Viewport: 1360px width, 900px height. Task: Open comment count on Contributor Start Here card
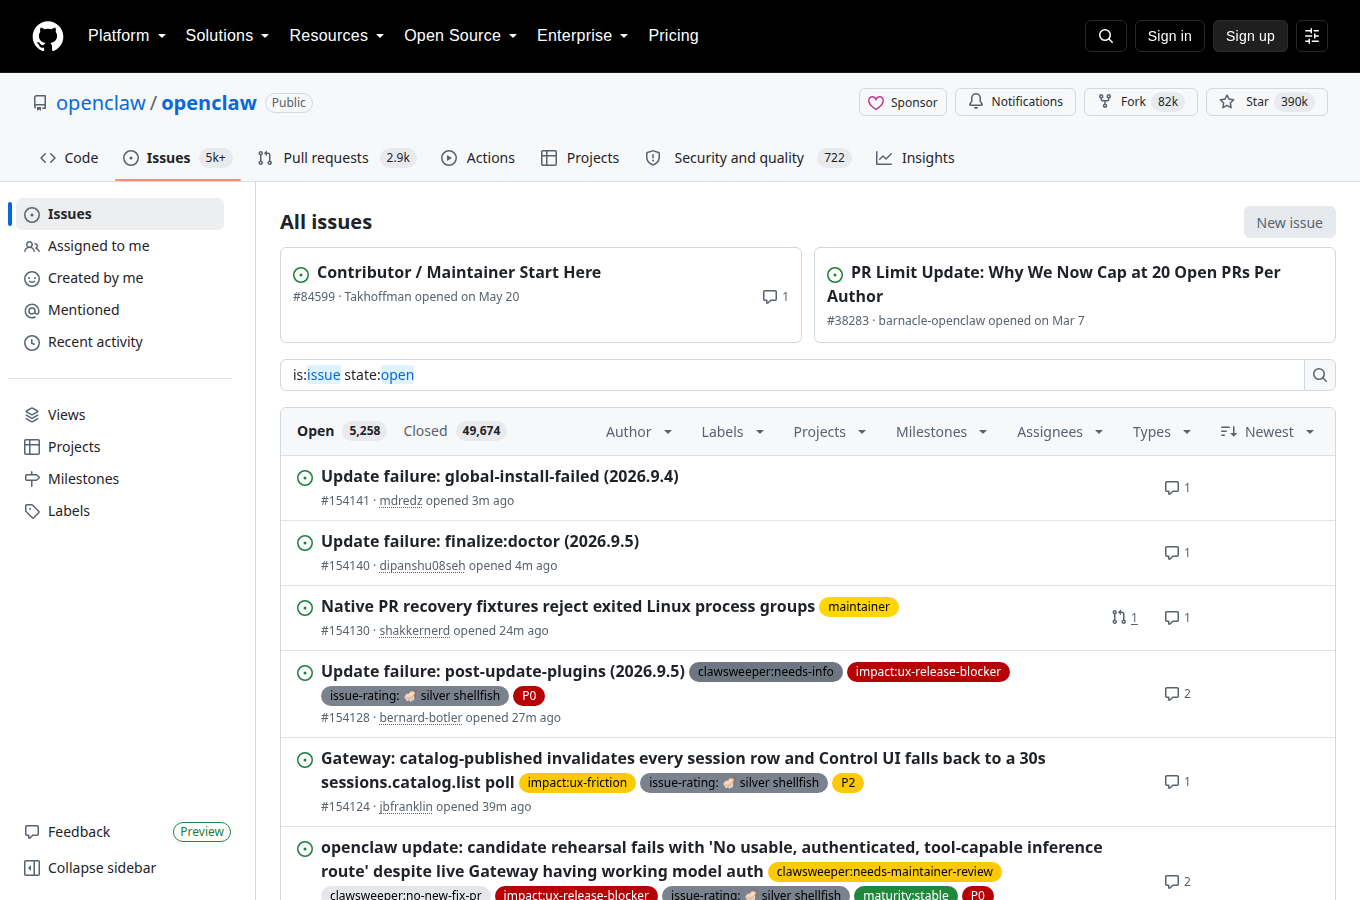775,297
